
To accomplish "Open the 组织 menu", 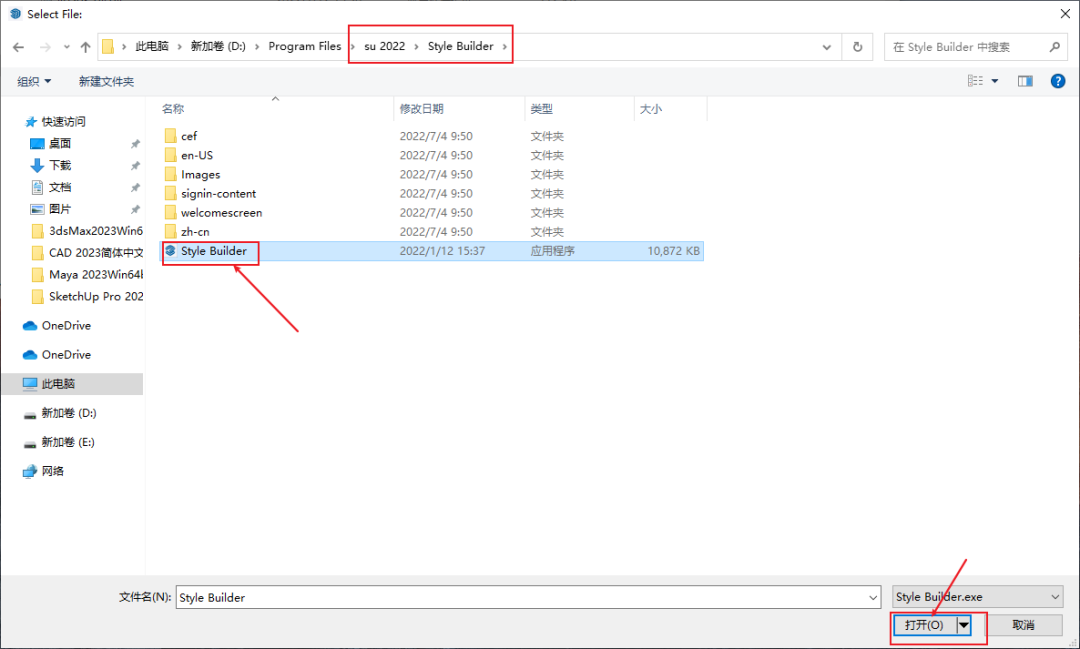I will 34,81.
